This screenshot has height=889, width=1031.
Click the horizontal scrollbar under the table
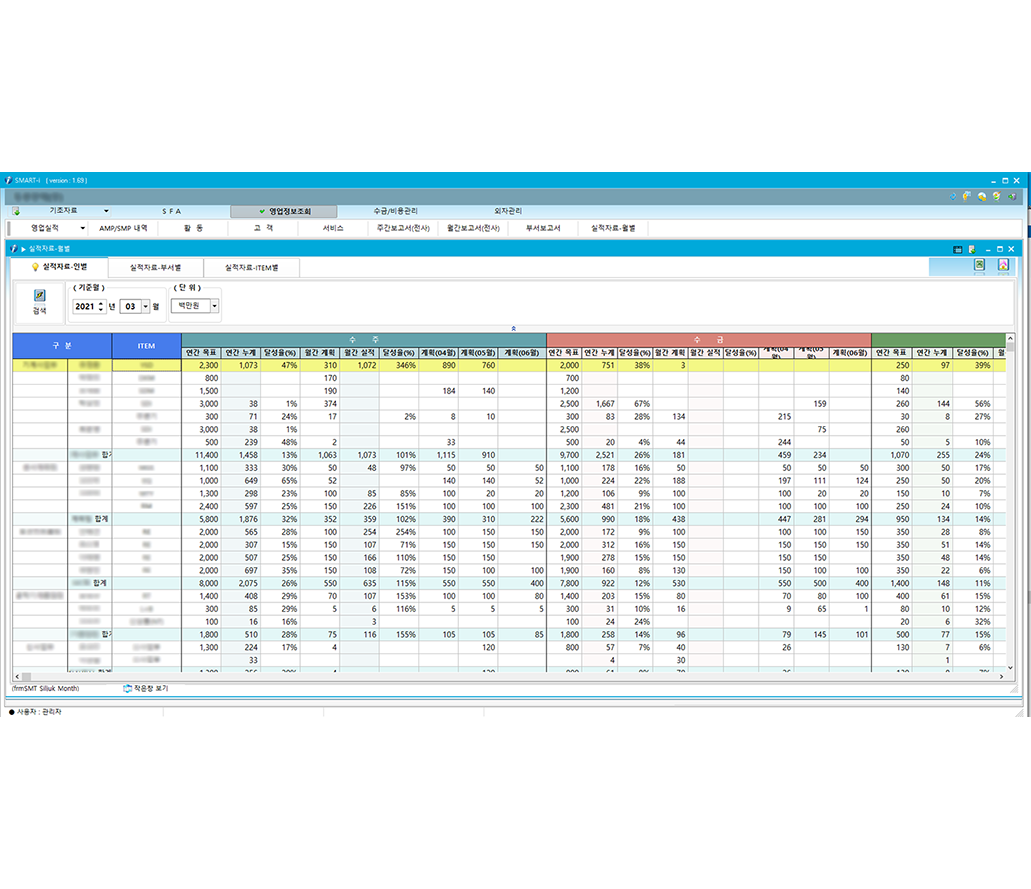pos(500,677)
